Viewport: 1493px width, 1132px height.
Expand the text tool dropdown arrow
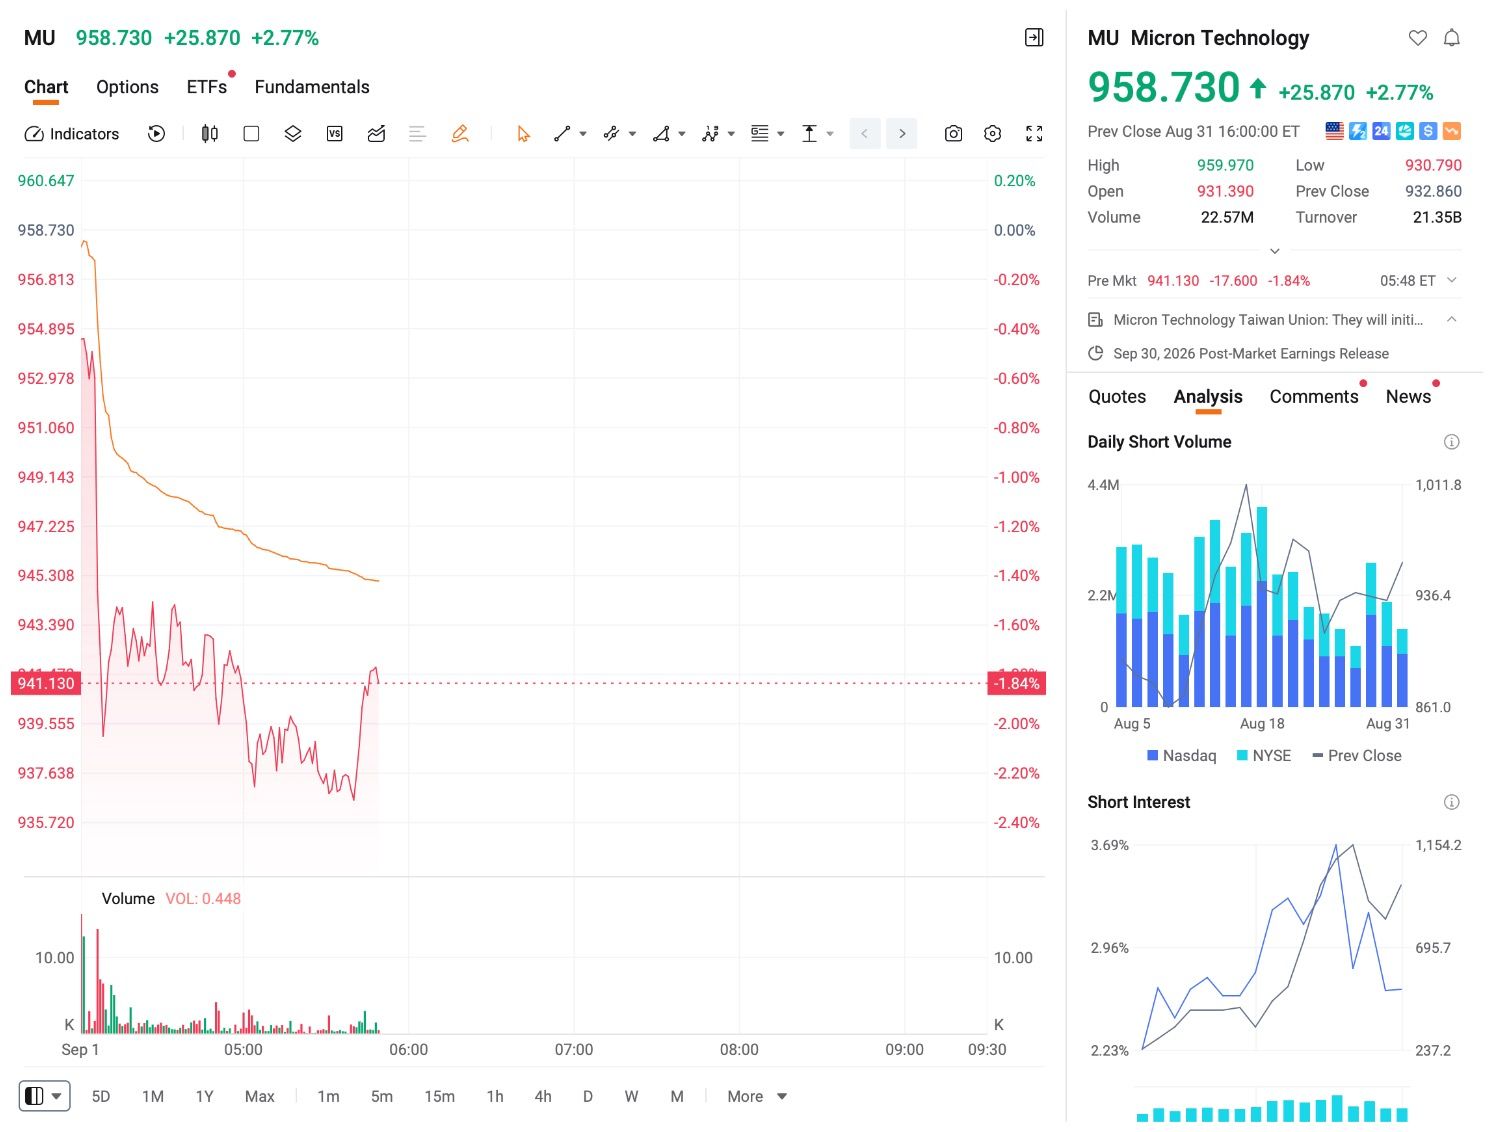click(830, 134)
